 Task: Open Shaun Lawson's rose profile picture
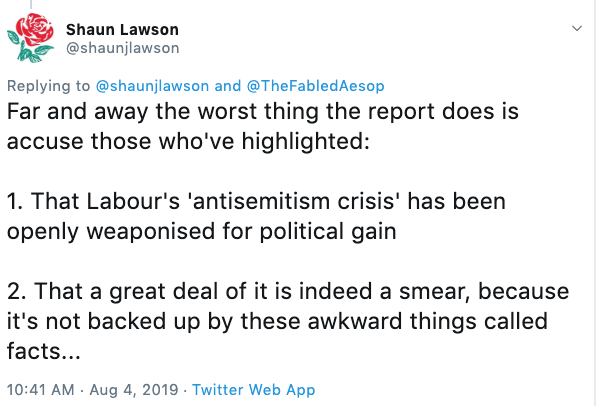click(31, 38)
